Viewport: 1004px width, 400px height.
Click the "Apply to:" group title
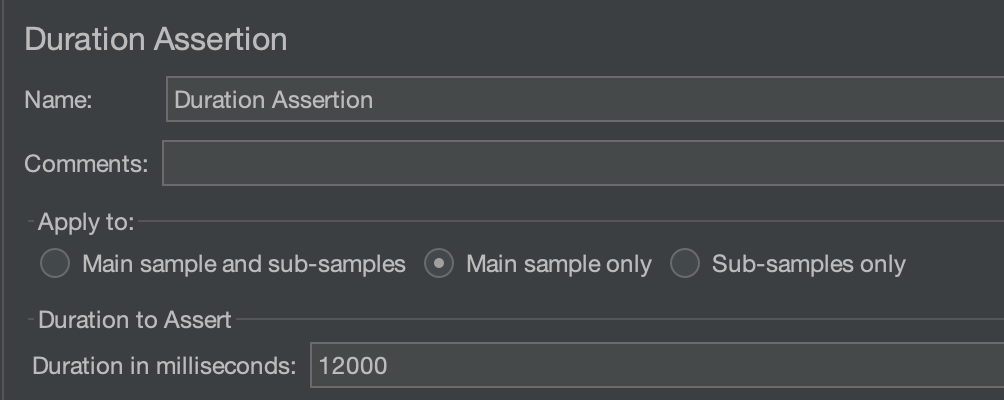(x=86, y=222)
